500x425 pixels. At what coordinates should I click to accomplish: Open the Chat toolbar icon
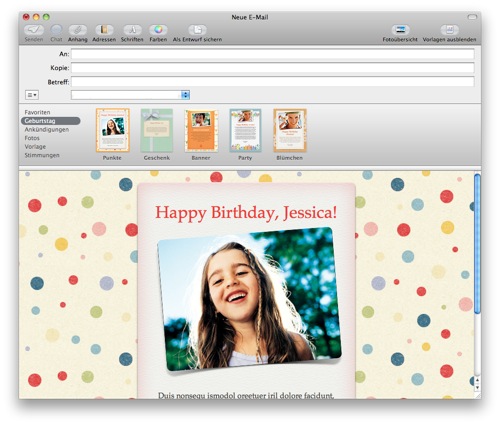(56, 30)
